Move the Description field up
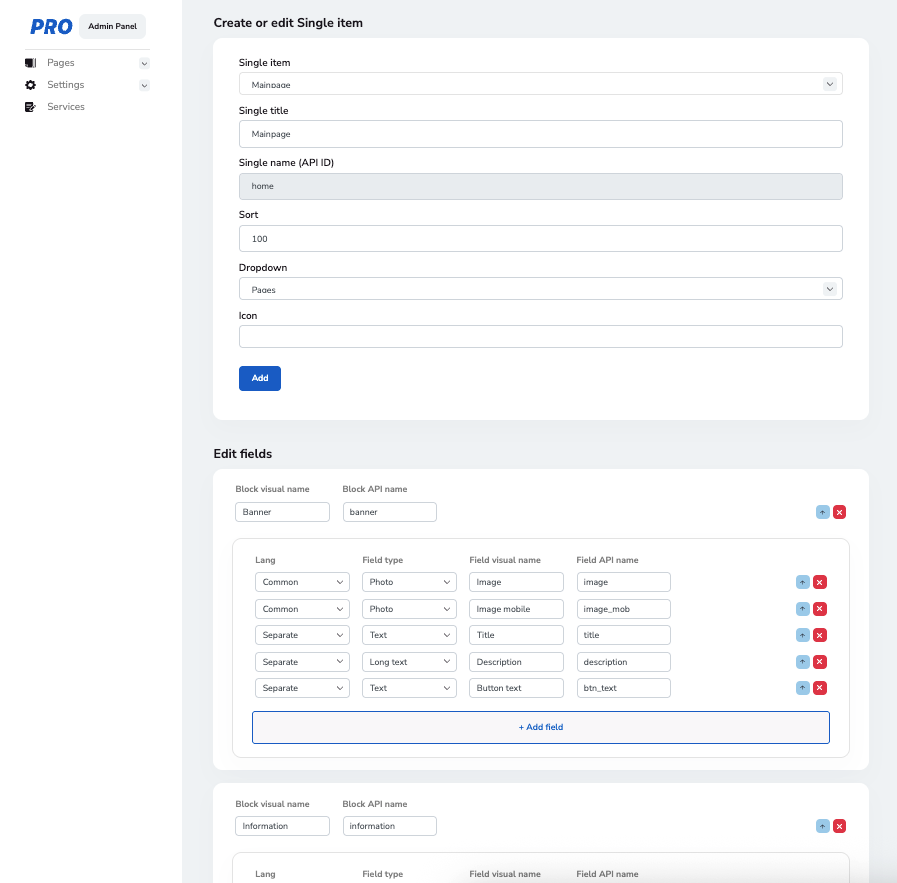The height and width of the screenshot is (883, 897). tap(802, 662)
